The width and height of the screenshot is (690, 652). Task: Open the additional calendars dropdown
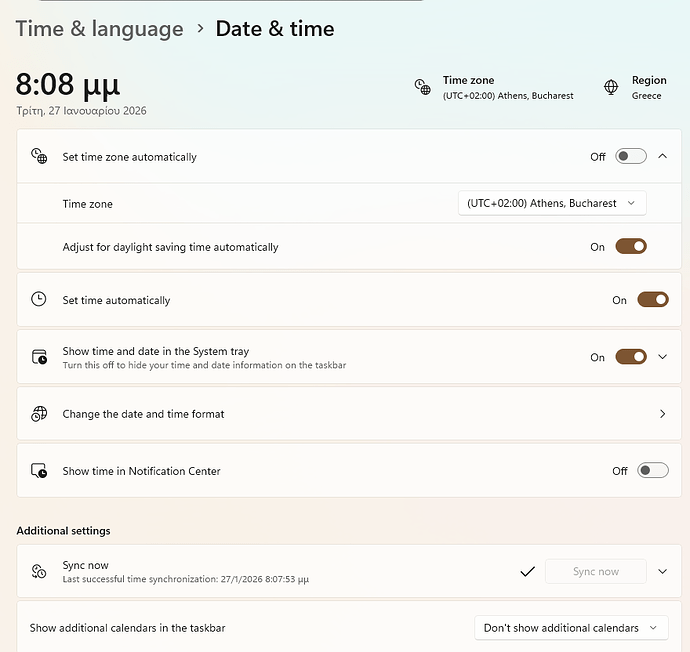point(570,628)
